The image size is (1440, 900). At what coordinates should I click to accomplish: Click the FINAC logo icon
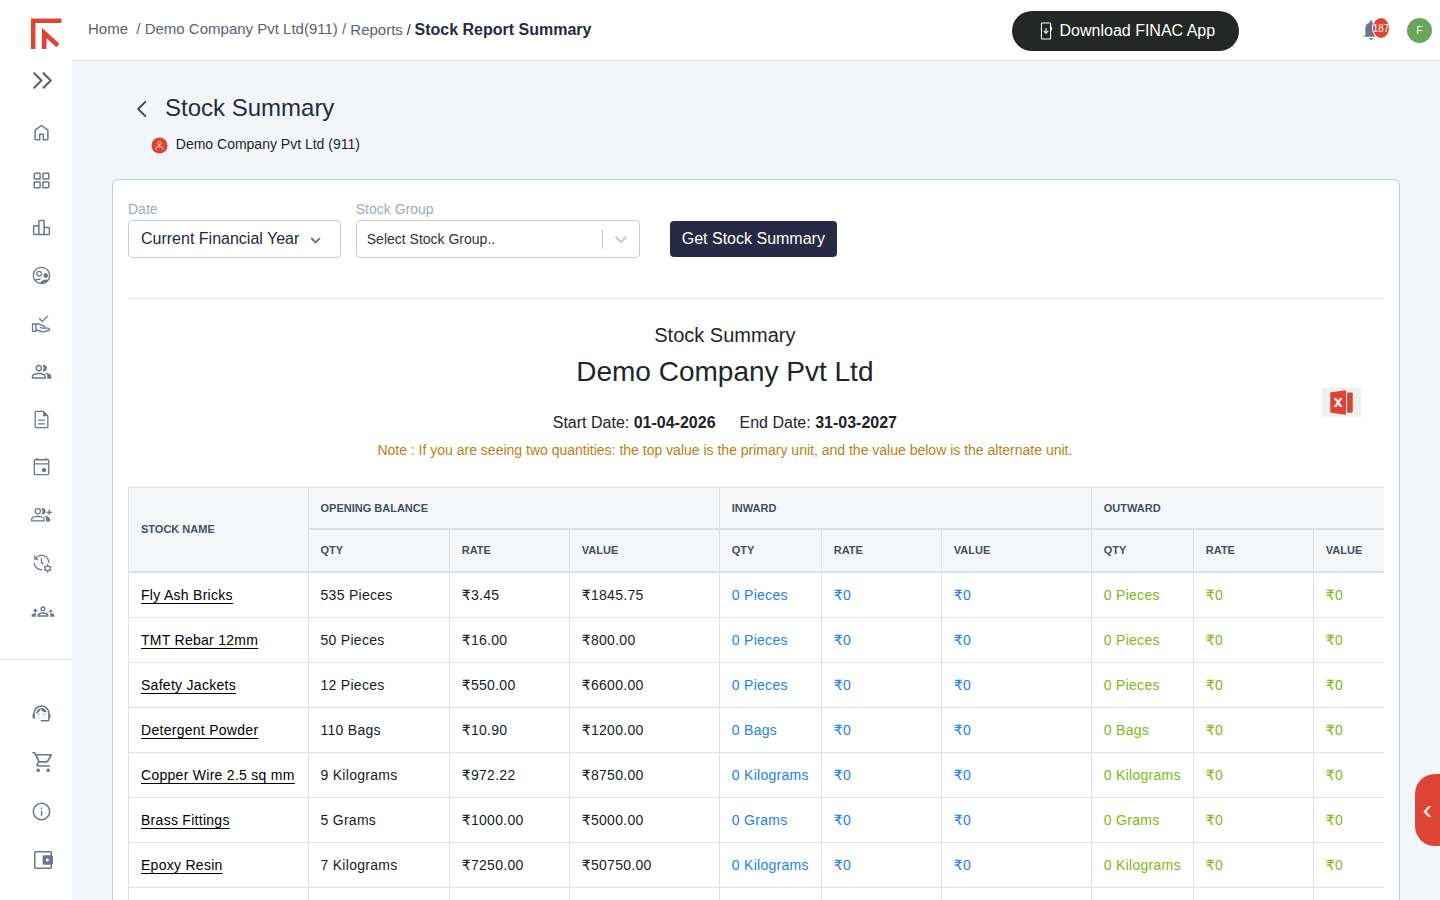45,33
